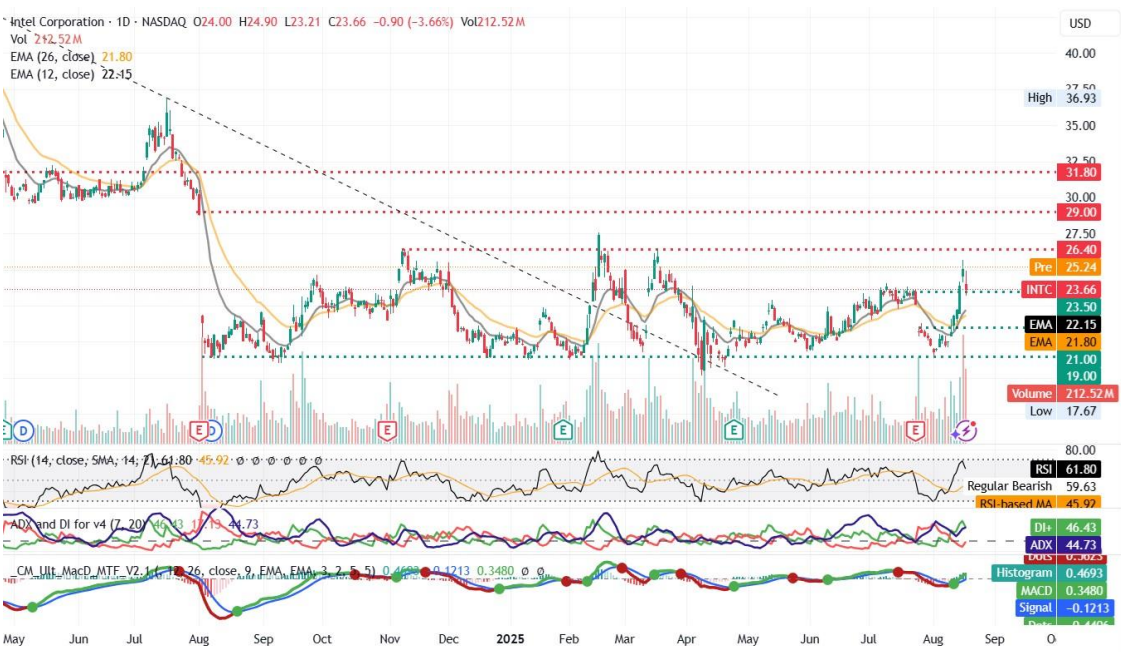Click the 40.00 price scale value

(1080, 54)
